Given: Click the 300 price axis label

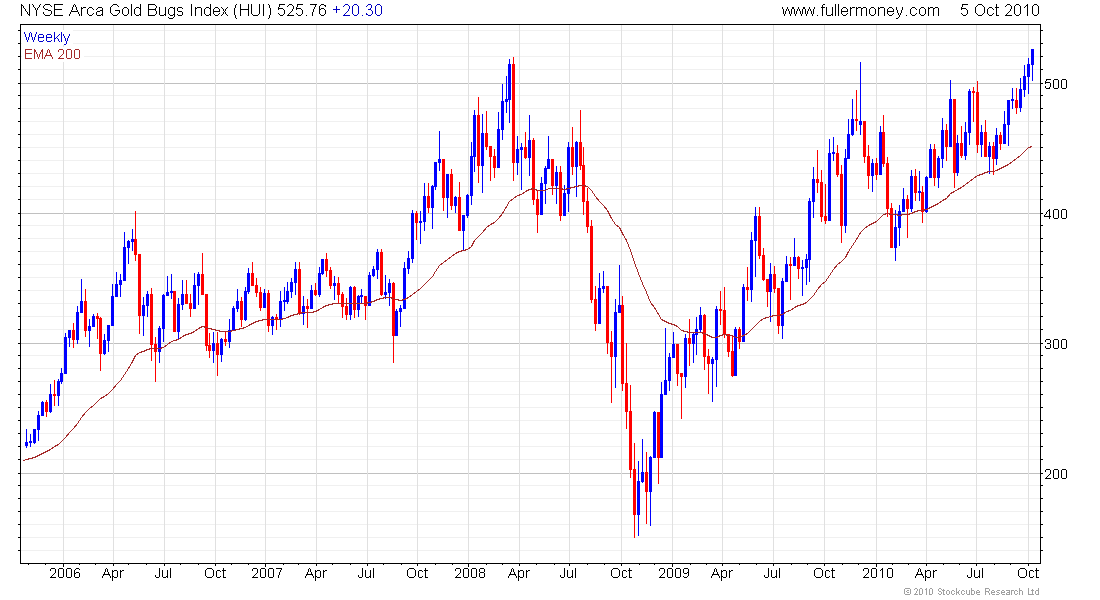Looking at the screenshot, I should click(x=1056, y=344).
